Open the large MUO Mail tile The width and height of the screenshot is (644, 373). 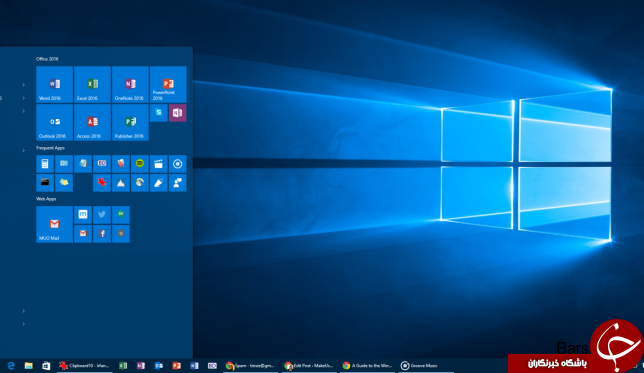click(x=55, y=224)
